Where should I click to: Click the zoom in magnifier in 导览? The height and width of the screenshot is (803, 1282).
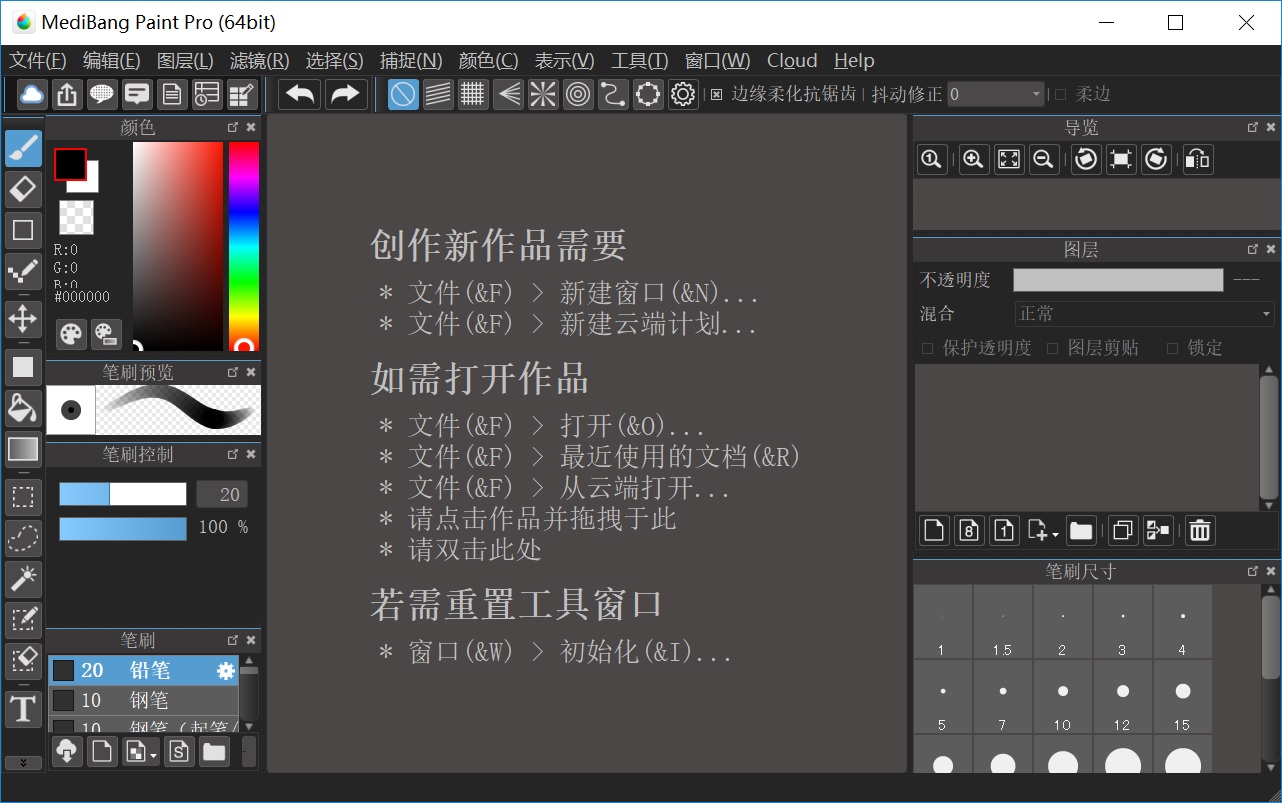974,159
